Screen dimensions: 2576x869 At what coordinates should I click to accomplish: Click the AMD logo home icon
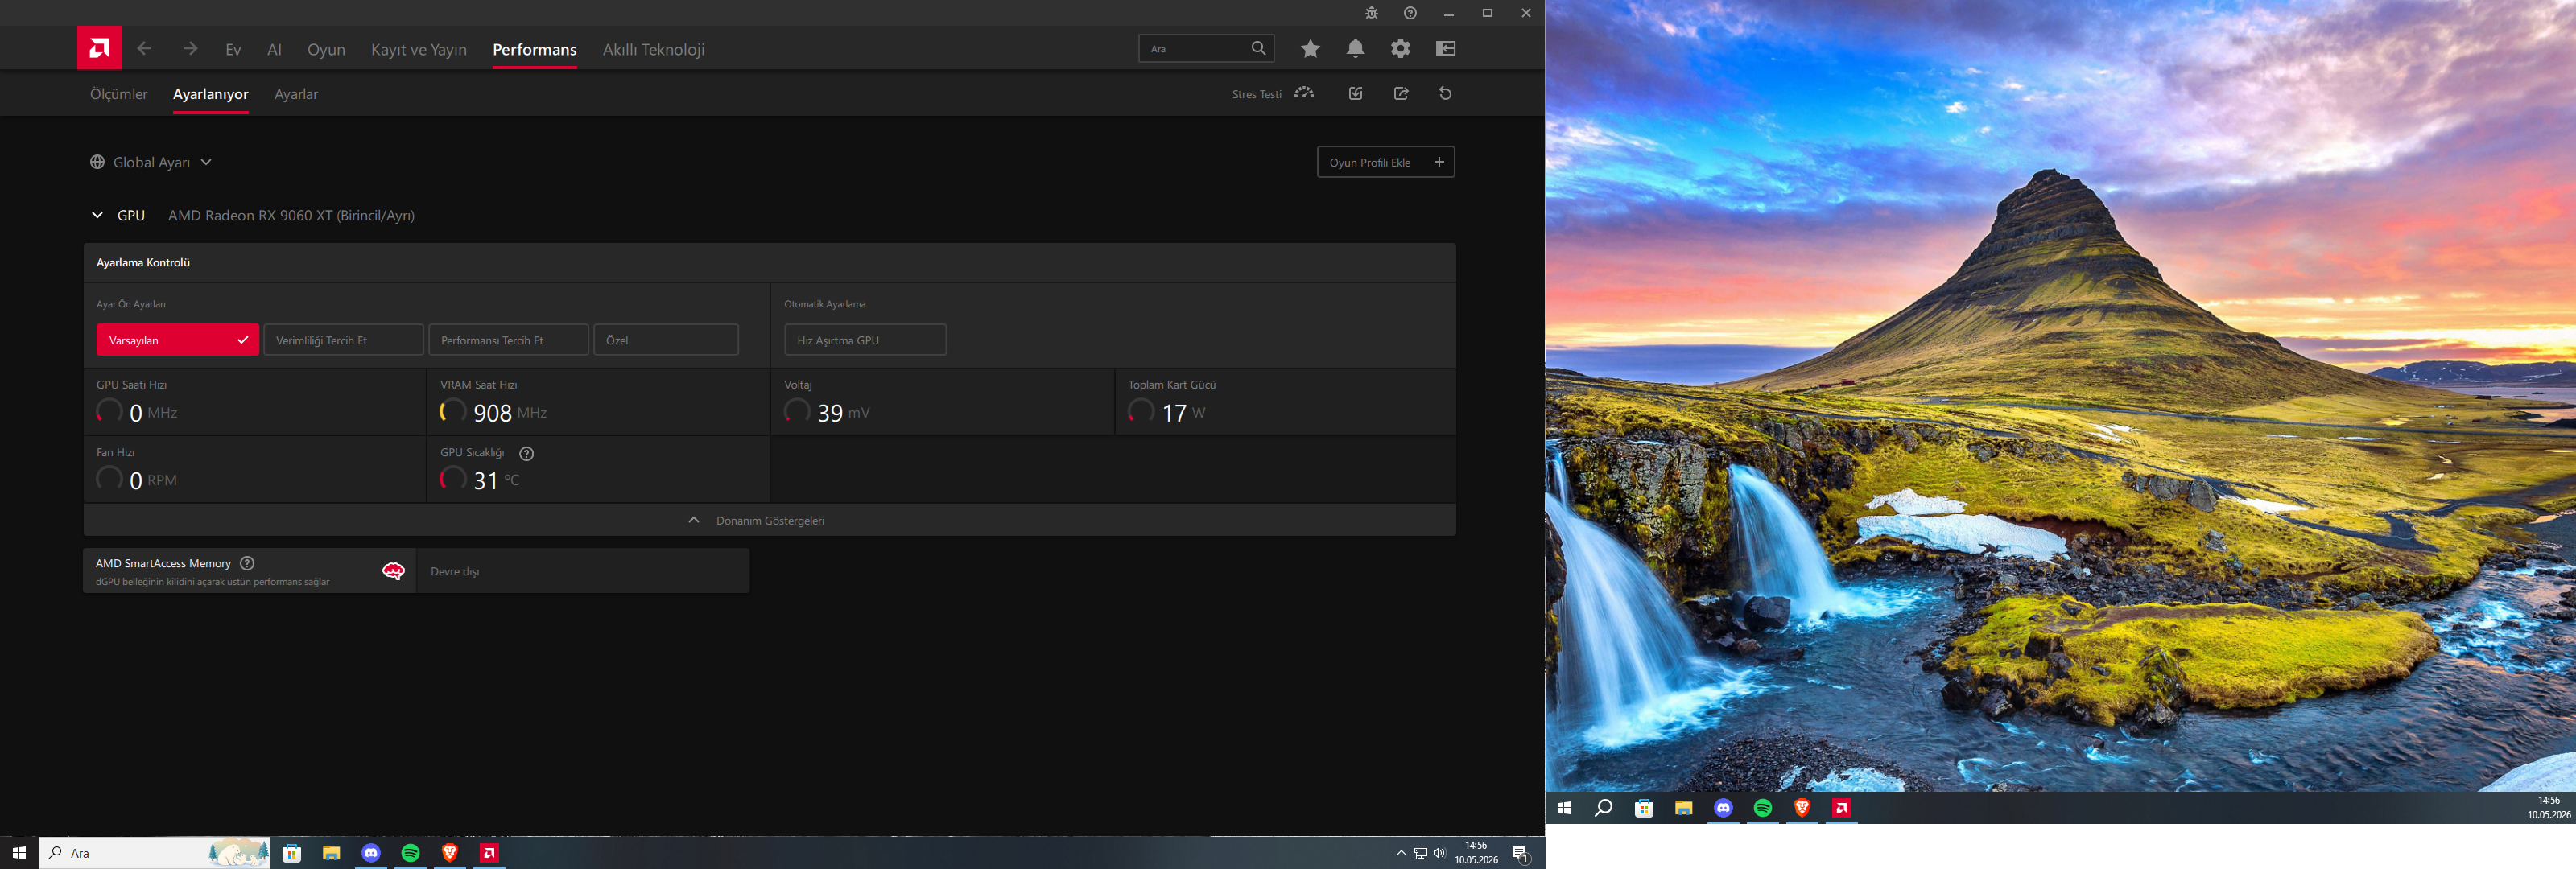99,48
